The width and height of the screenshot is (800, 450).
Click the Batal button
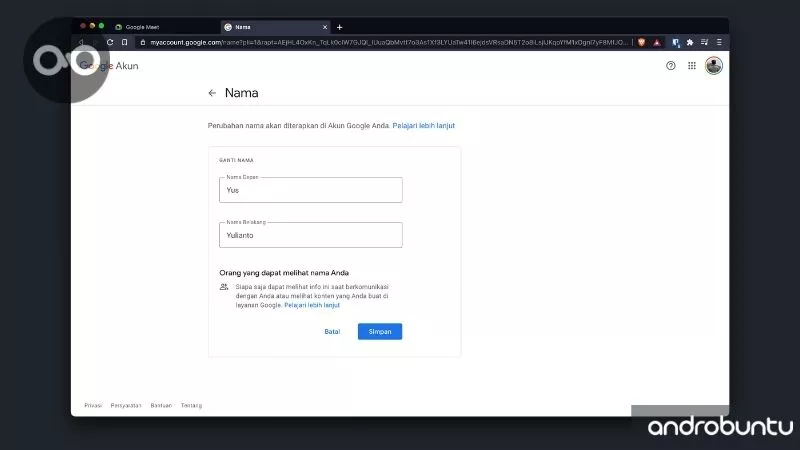coord(332,332)
